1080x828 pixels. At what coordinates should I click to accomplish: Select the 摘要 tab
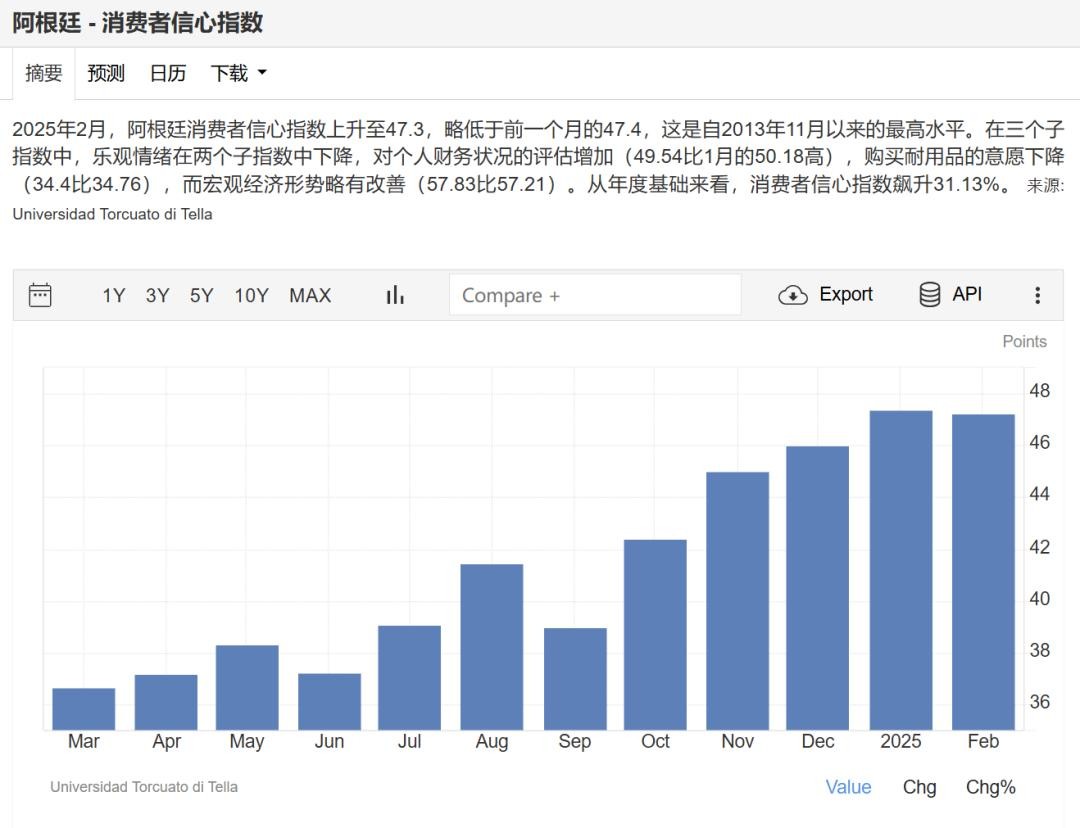(44, 73)
